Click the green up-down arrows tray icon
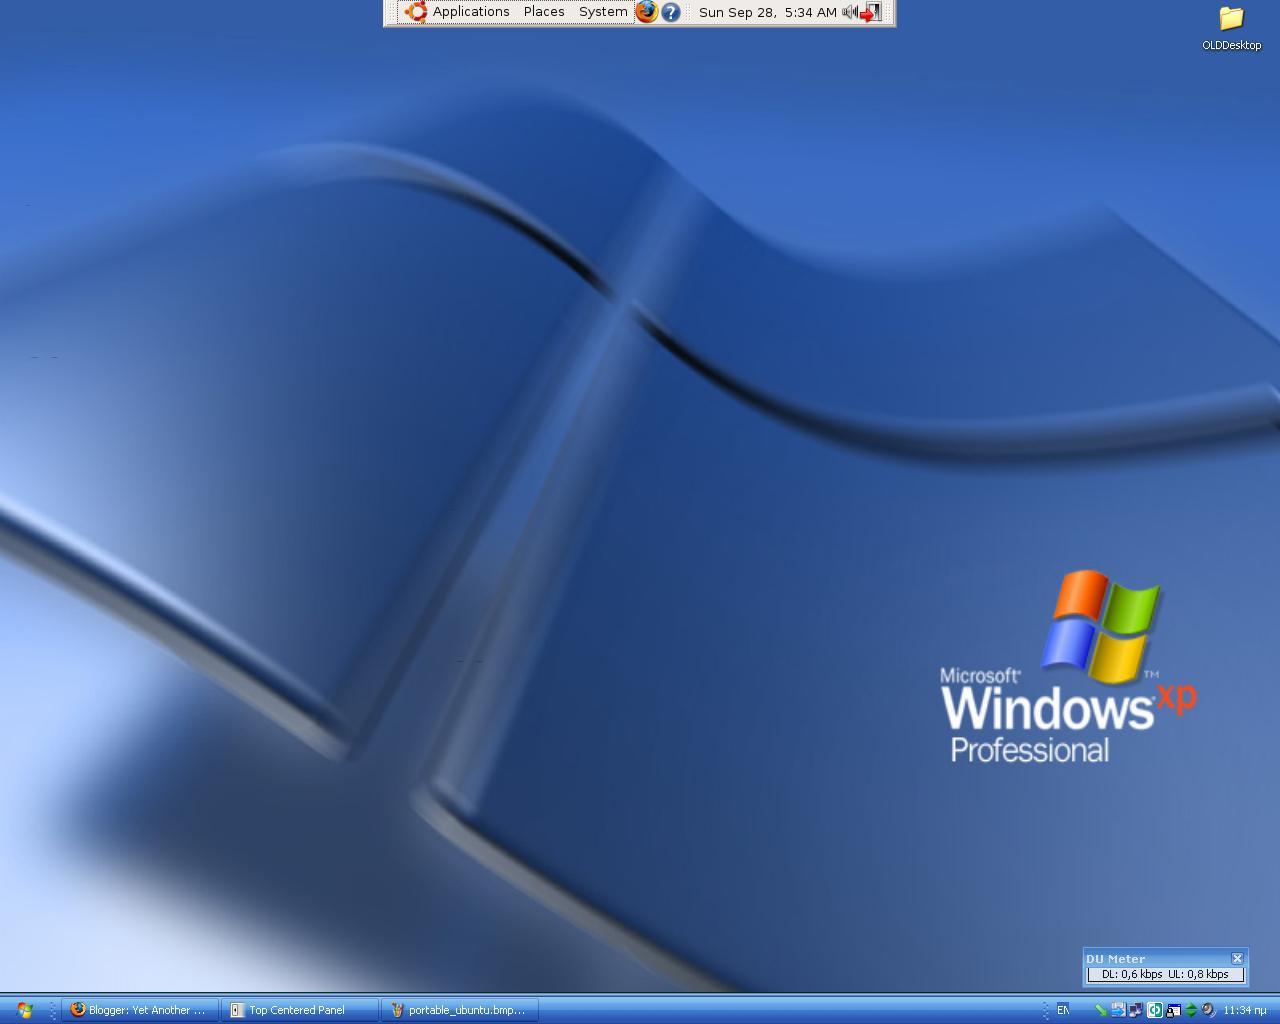1280x1024 pixels. click(1191, 1010)
